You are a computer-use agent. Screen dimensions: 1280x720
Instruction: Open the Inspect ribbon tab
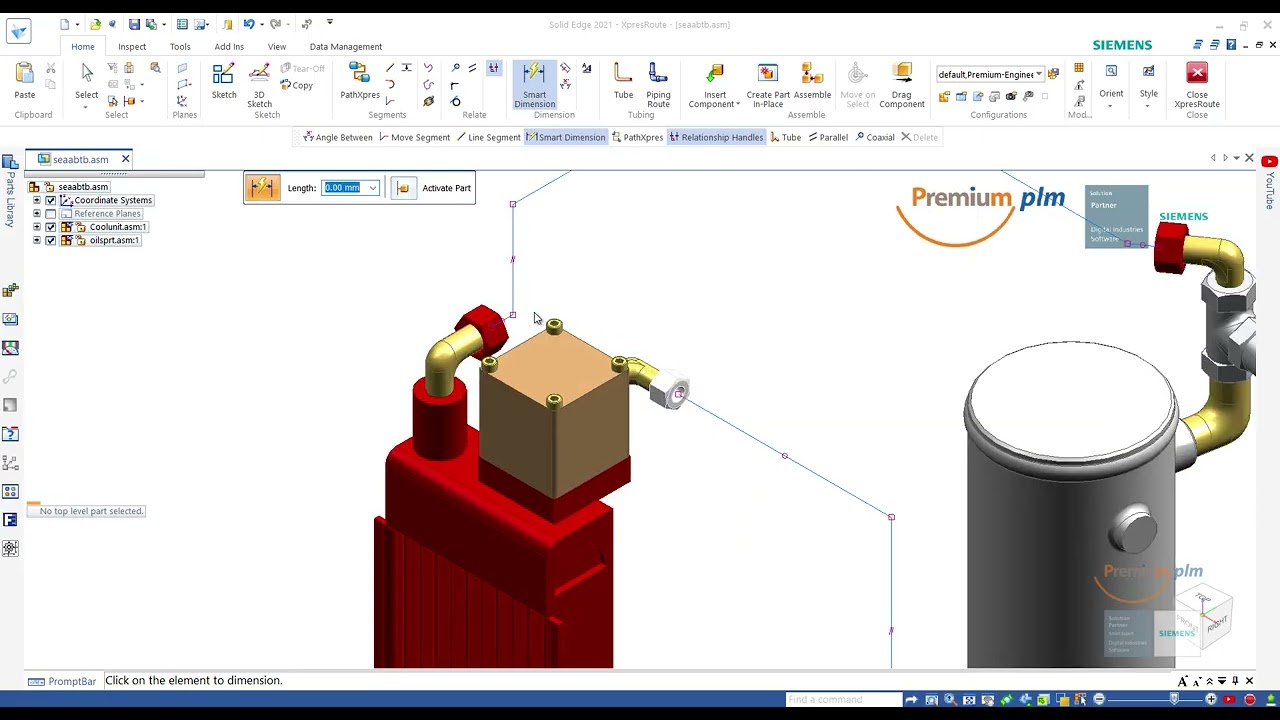point(132,46)
